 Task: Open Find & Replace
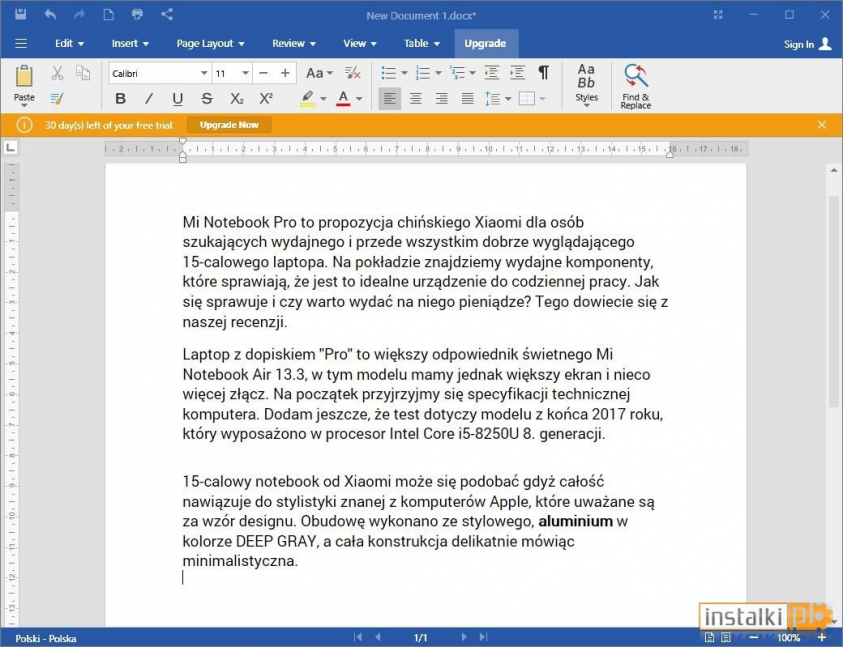[x=634, y=85]
